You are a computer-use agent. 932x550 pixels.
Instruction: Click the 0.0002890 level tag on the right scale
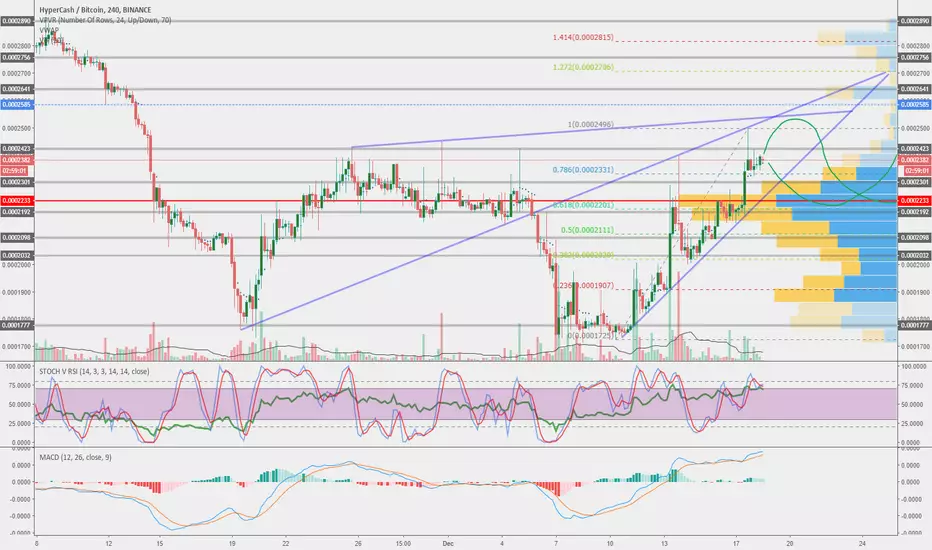tap(915, 21)
